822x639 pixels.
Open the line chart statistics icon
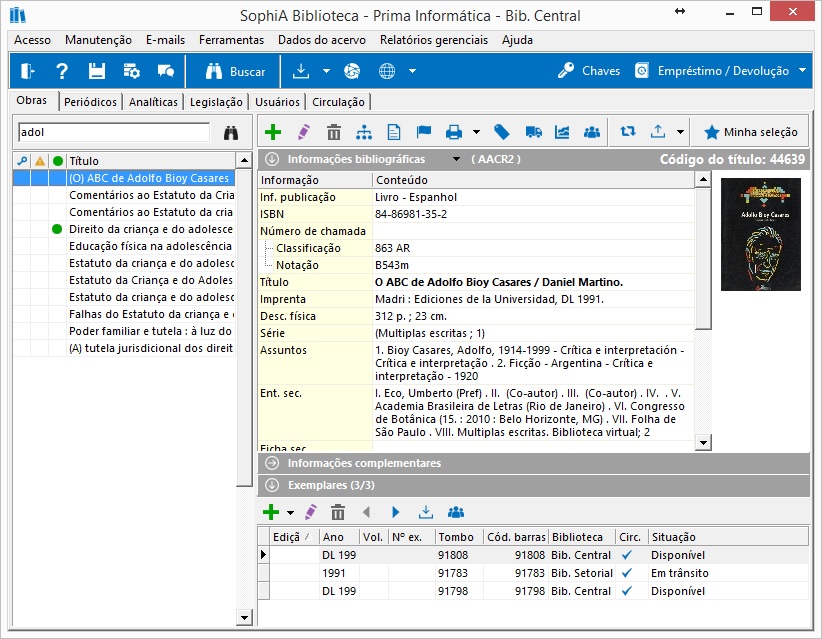click(562, 132)
